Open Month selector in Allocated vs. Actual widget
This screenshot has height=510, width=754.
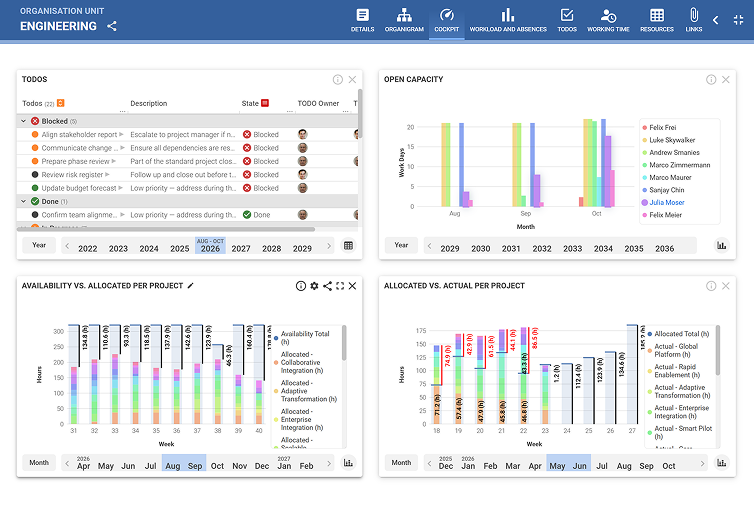[401, 462]
